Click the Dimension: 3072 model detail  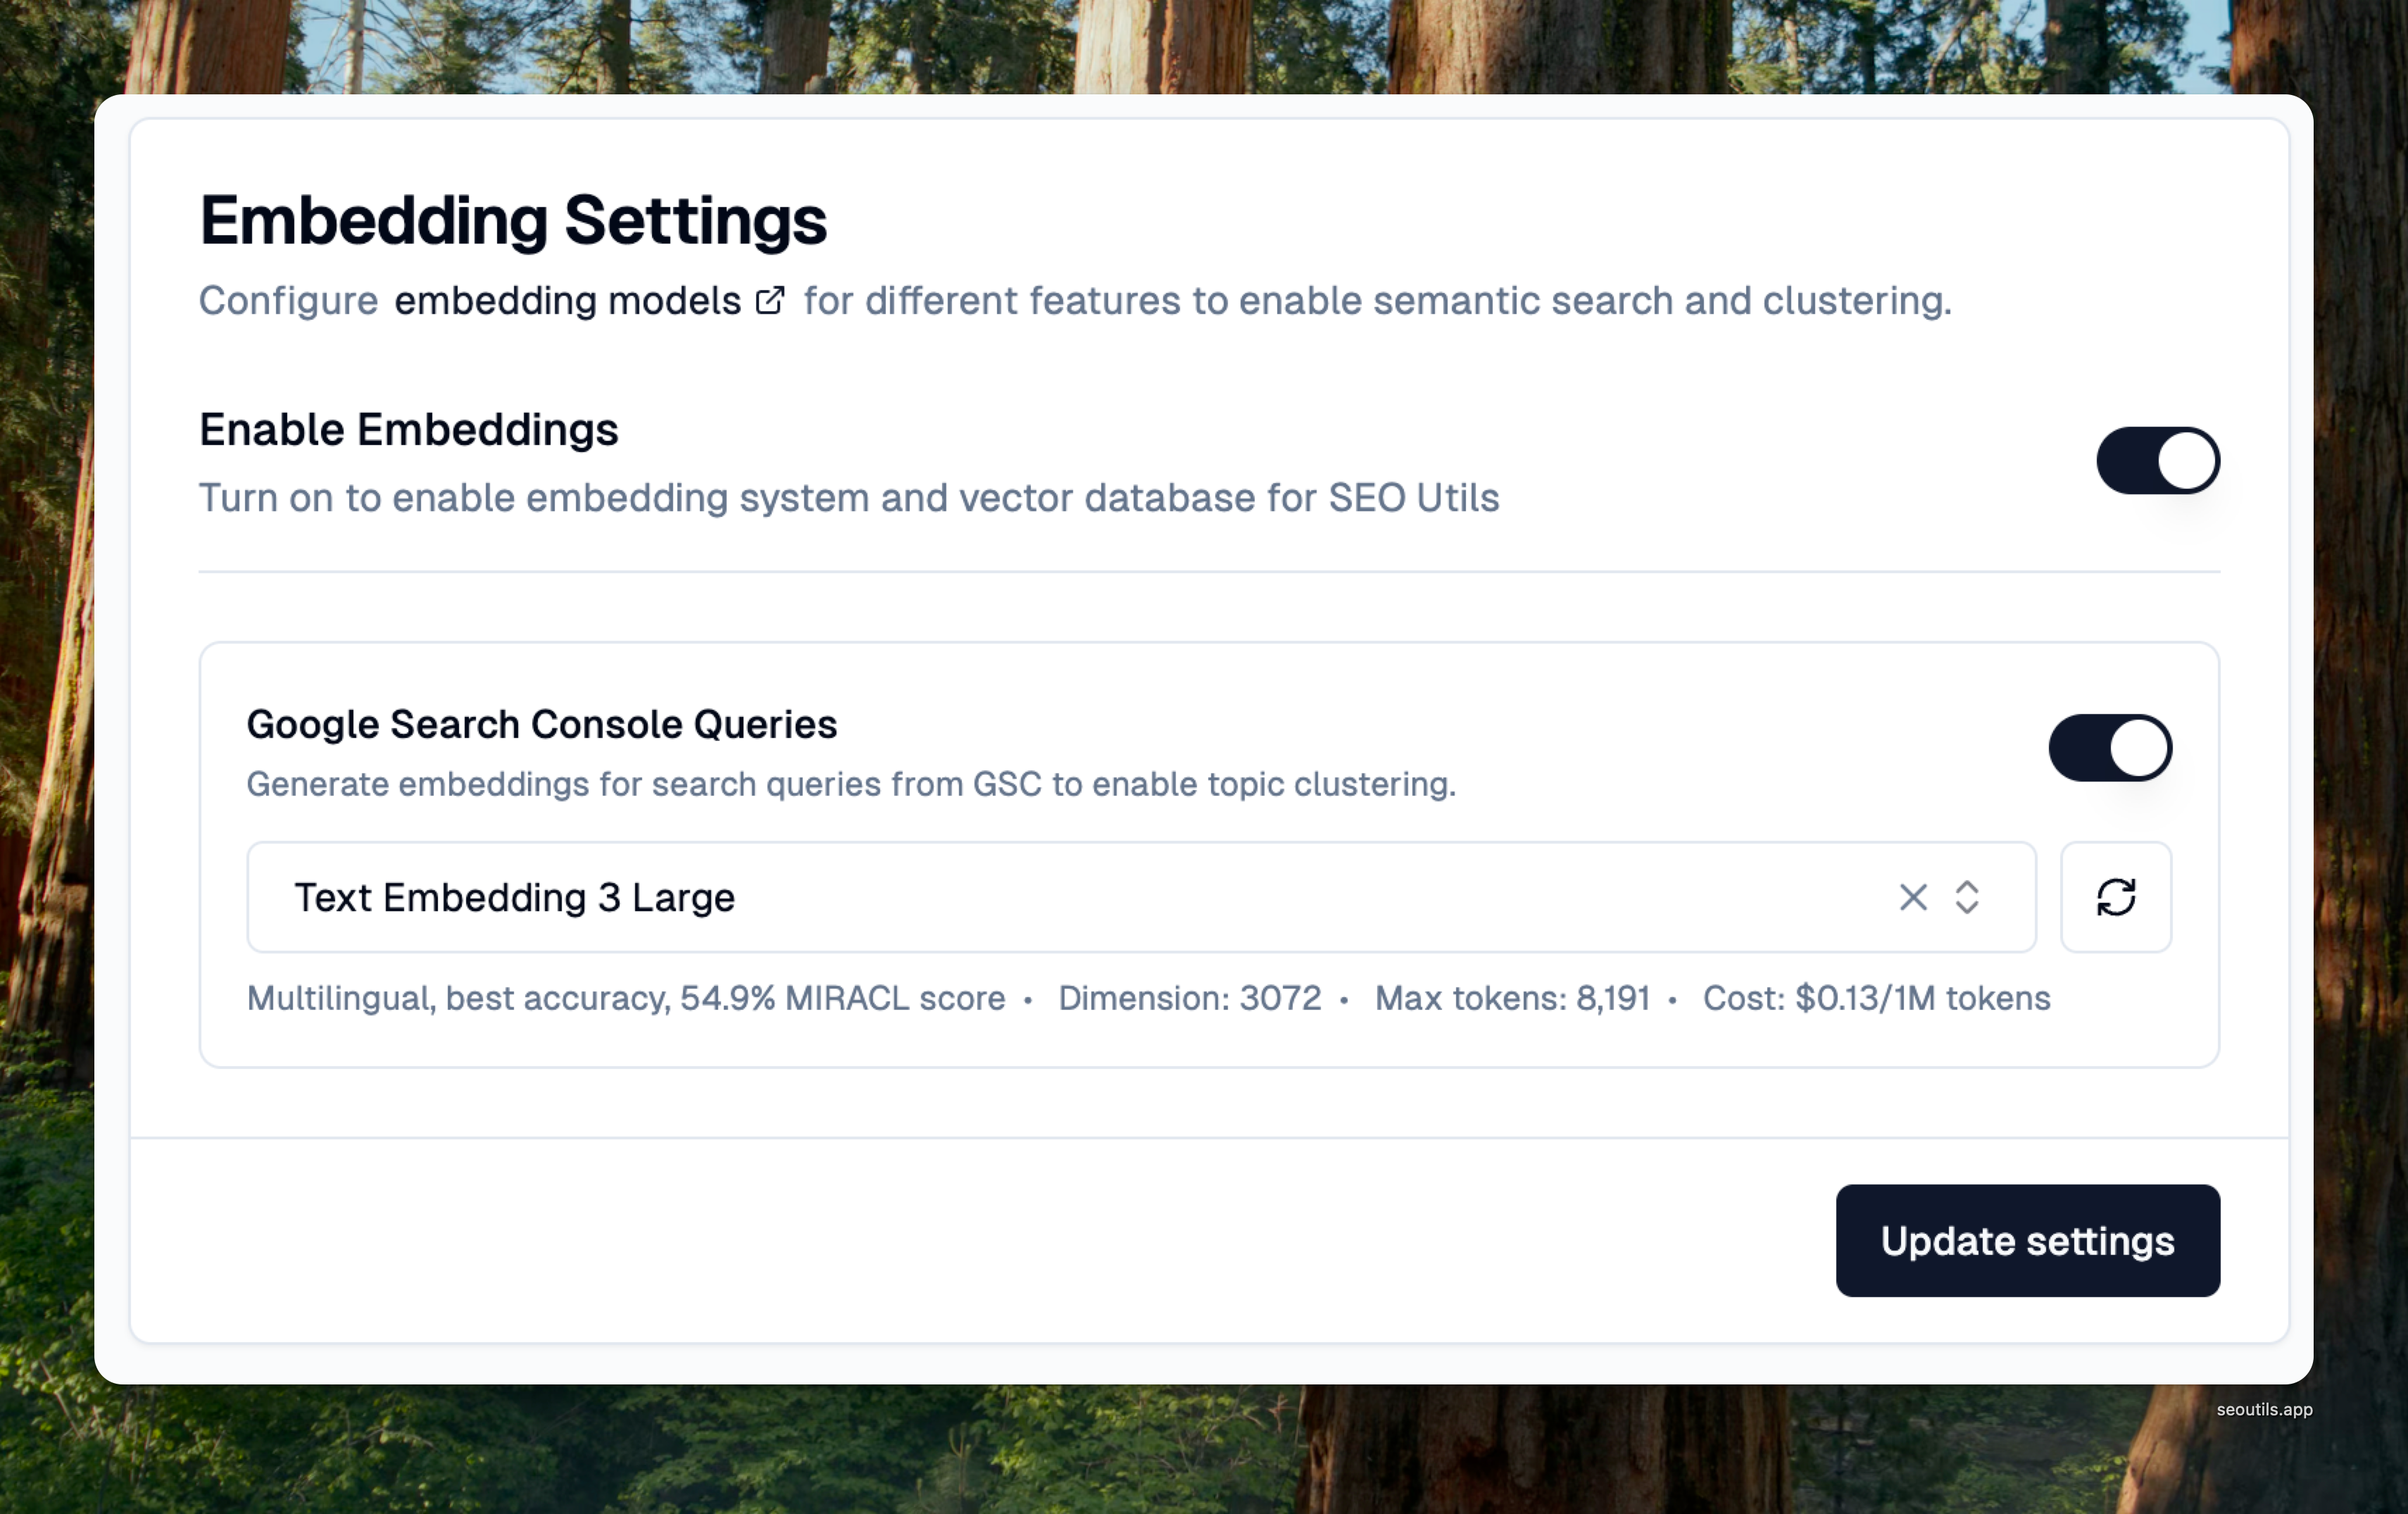click(x=1189, y=998)
